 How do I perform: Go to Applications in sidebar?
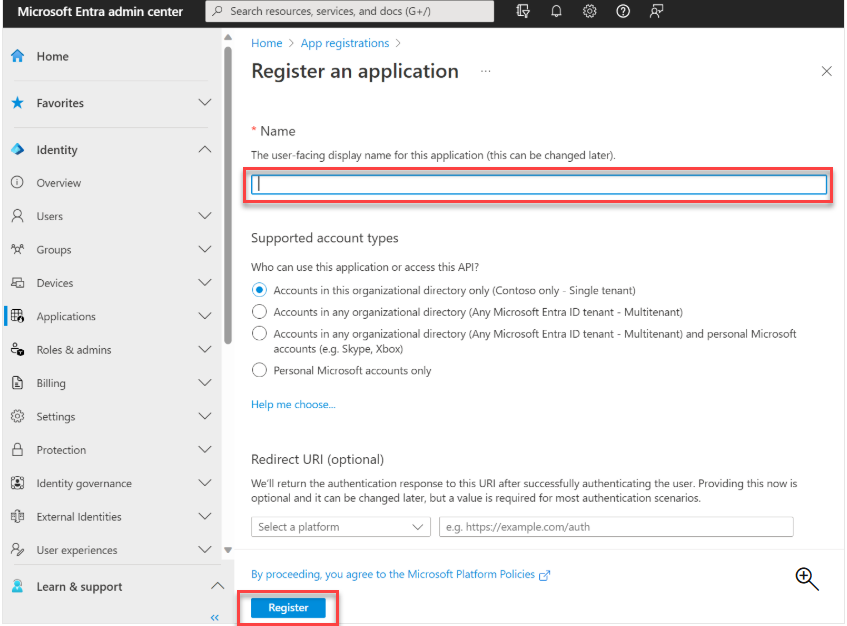tap(66, 316)
